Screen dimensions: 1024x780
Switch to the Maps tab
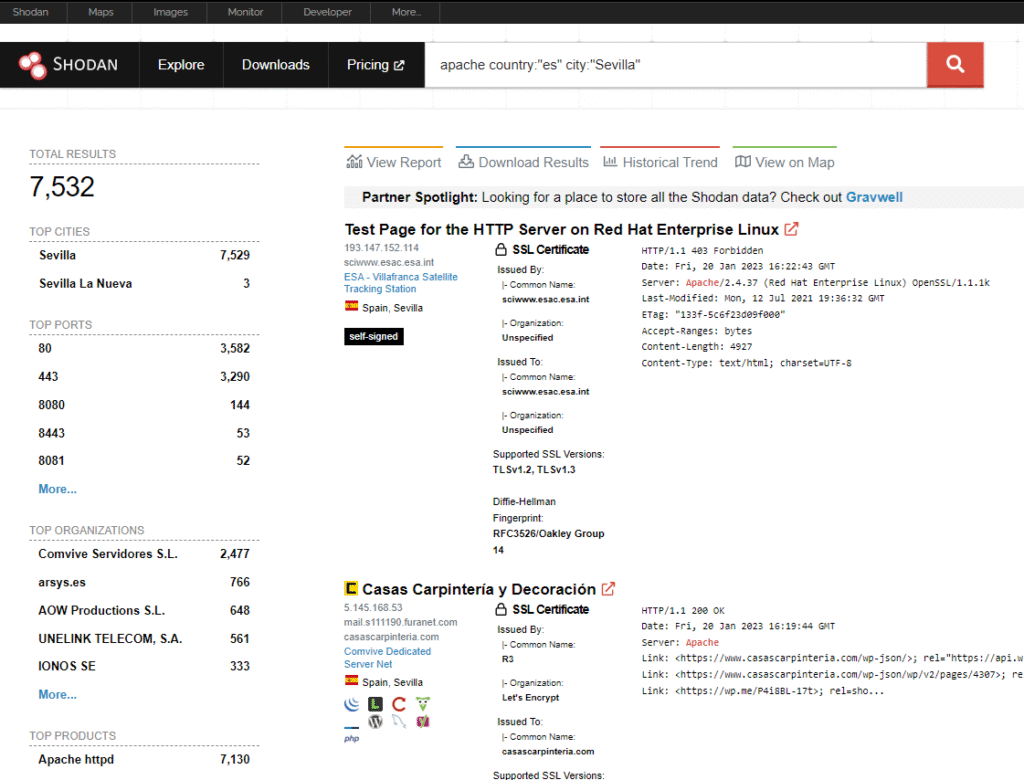(x=100, y=12)
